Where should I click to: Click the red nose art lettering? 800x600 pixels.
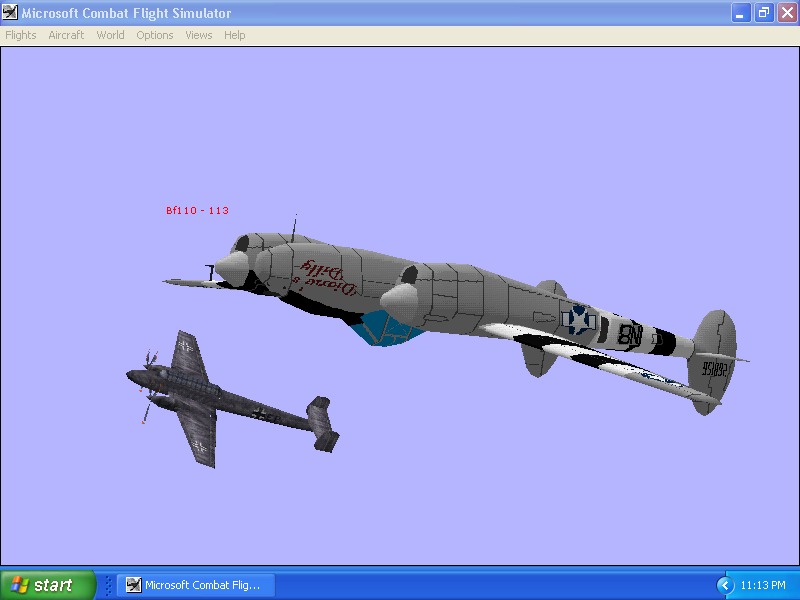[327, 278]
